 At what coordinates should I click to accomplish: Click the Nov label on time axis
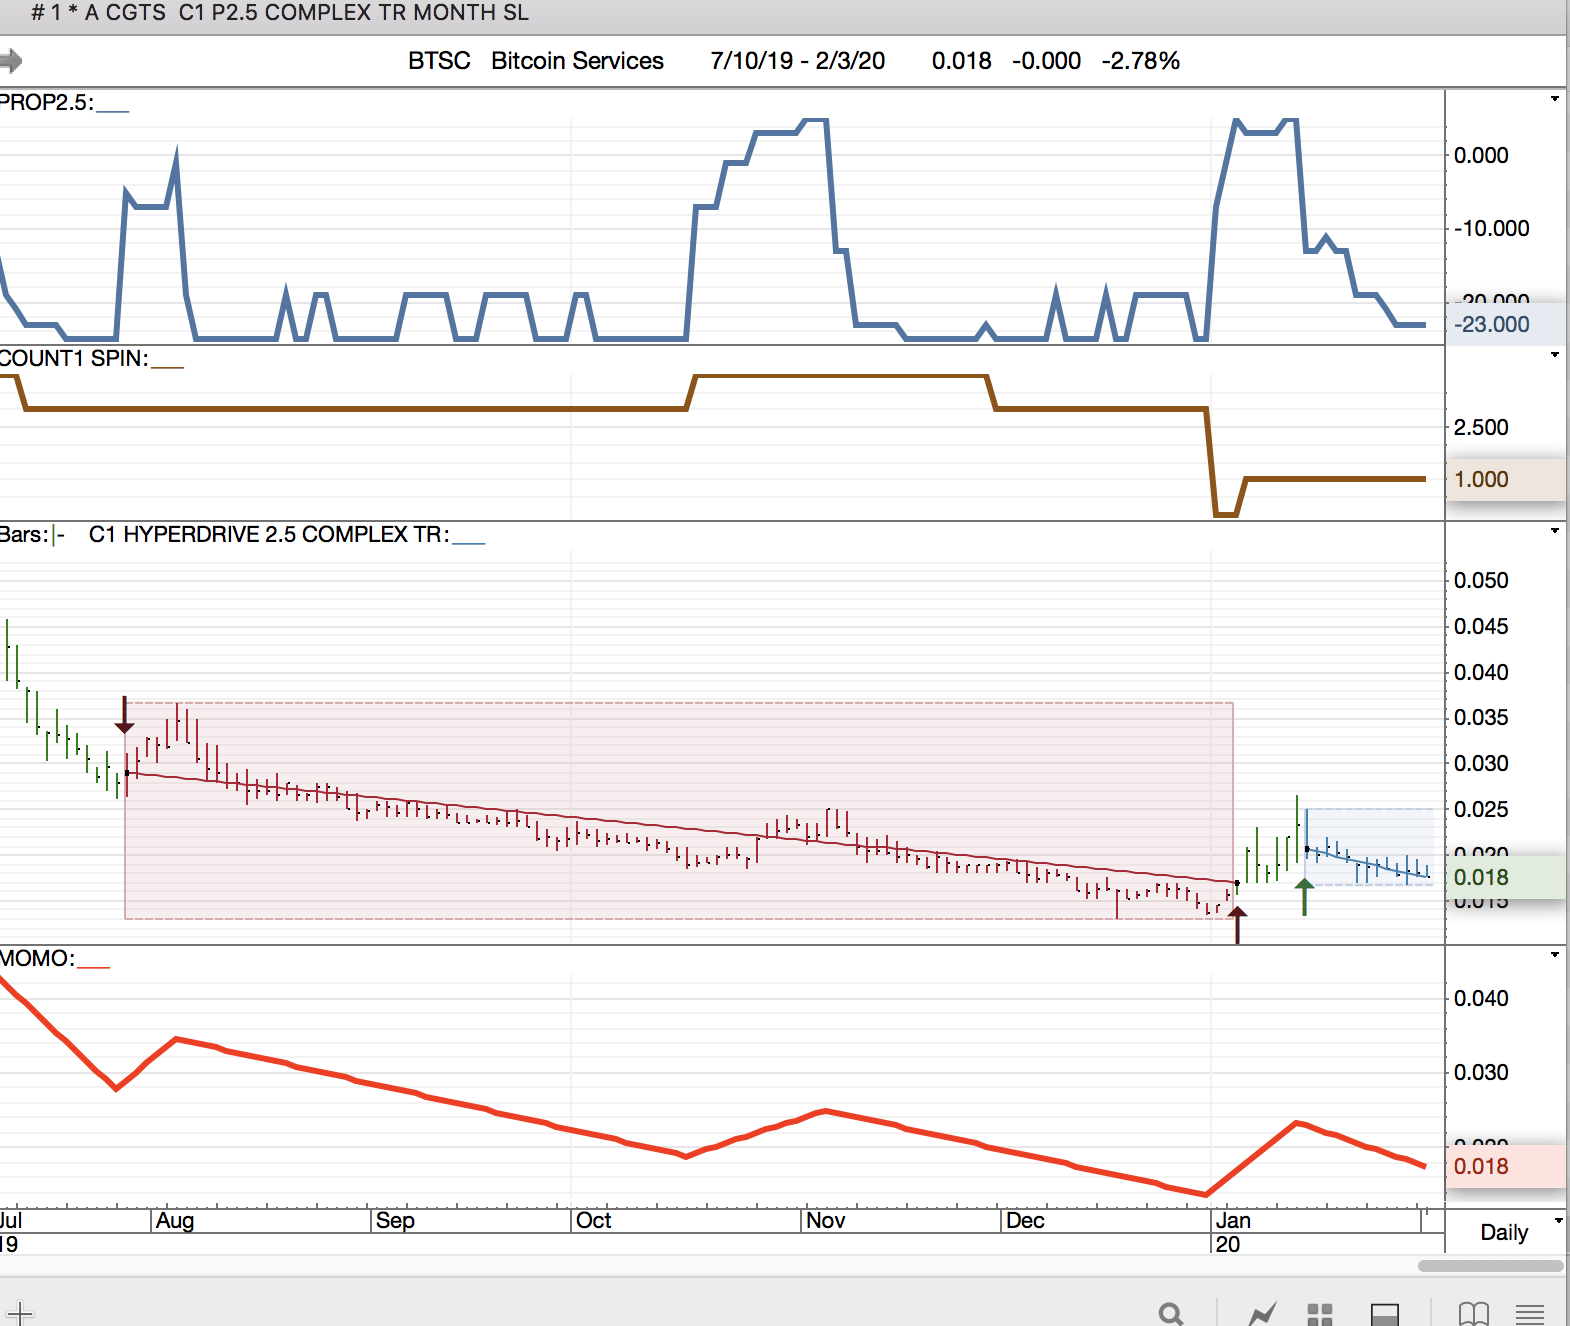point(826,1221)
